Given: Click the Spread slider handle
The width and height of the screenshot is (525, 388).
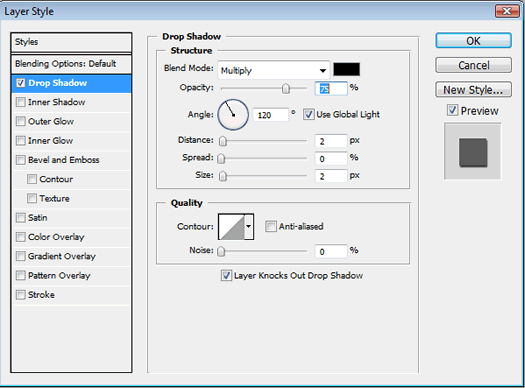Looking at the screenshot, I should [x=221, y=159].
